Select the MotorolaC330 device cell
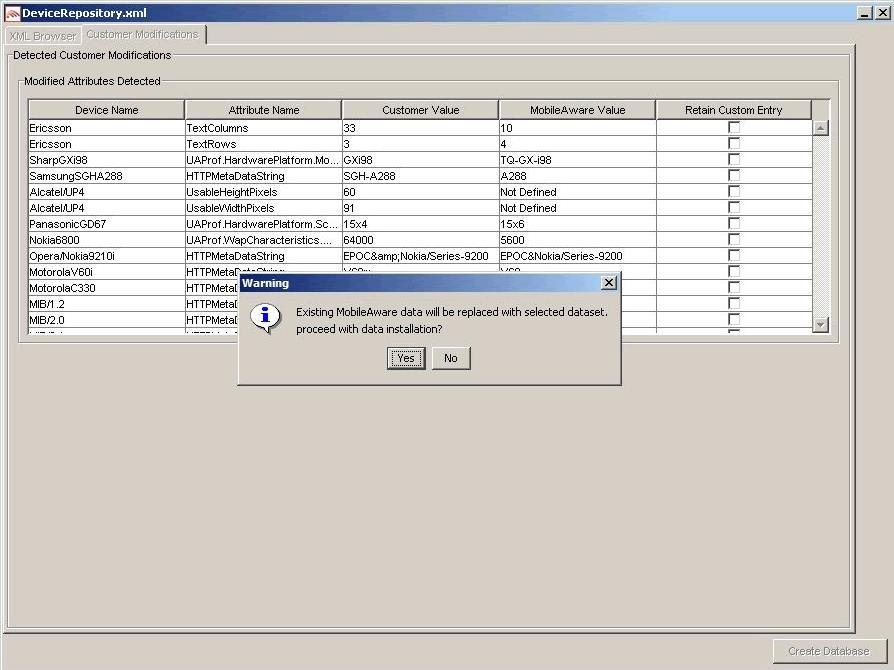 (107, 287)
